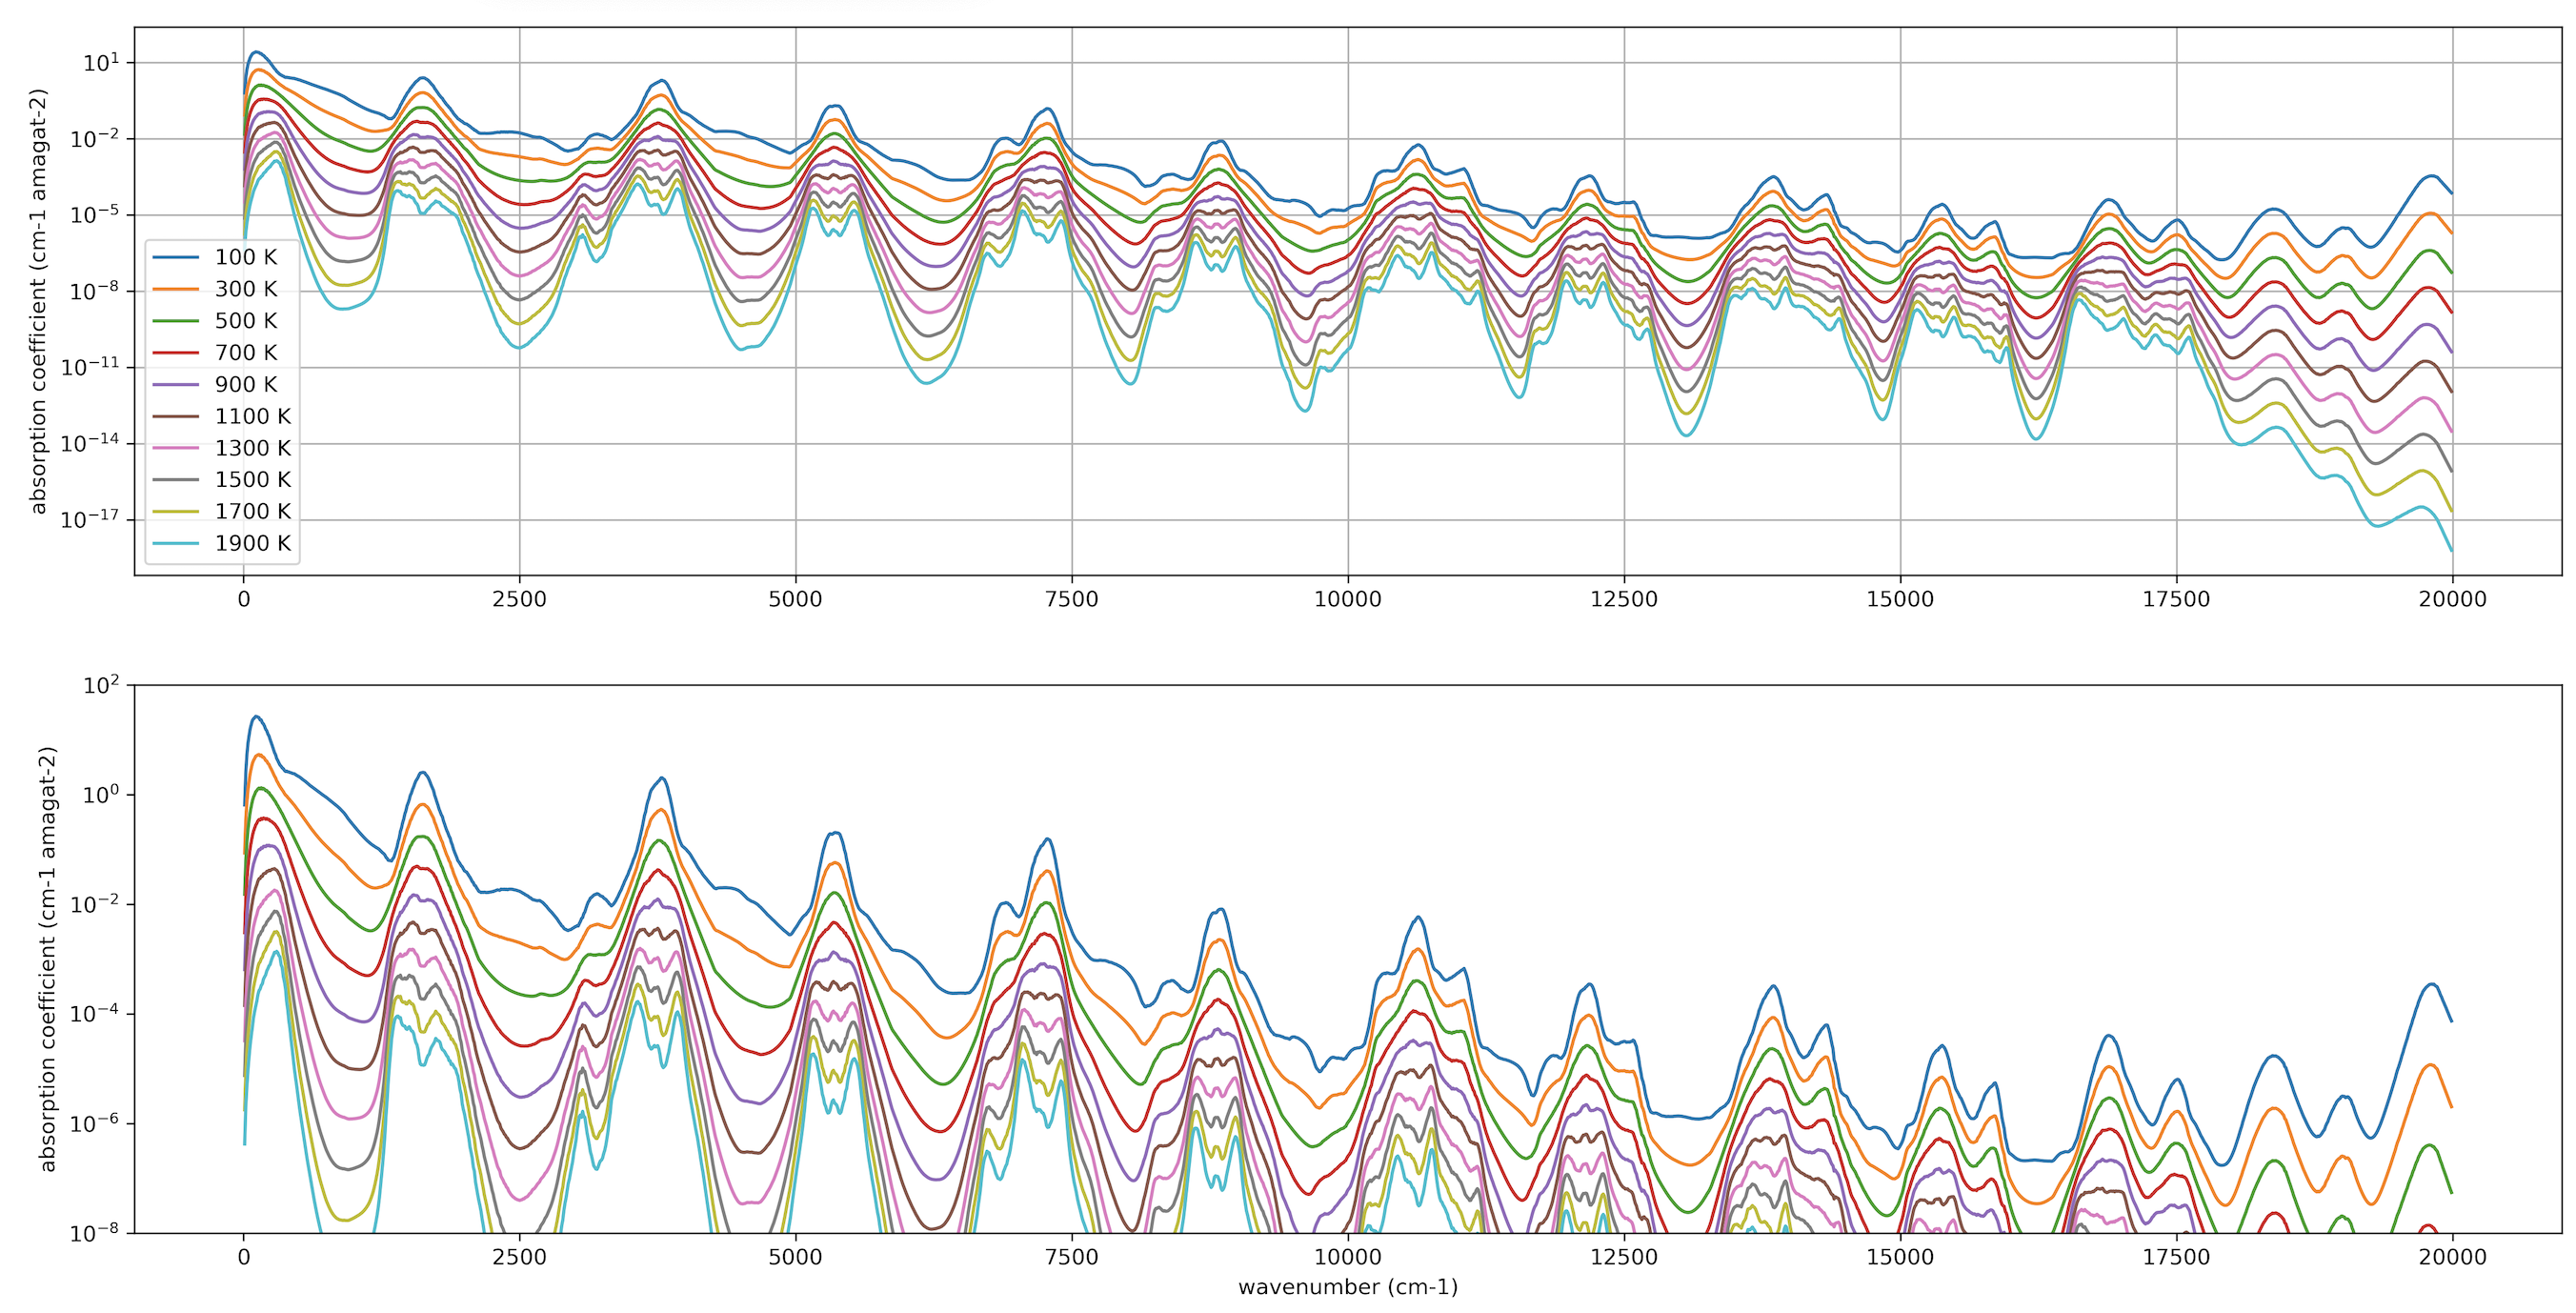Click bottom plot x tick label 2500
This screenshot has width=2576, height=1313.
[519, 1258]
